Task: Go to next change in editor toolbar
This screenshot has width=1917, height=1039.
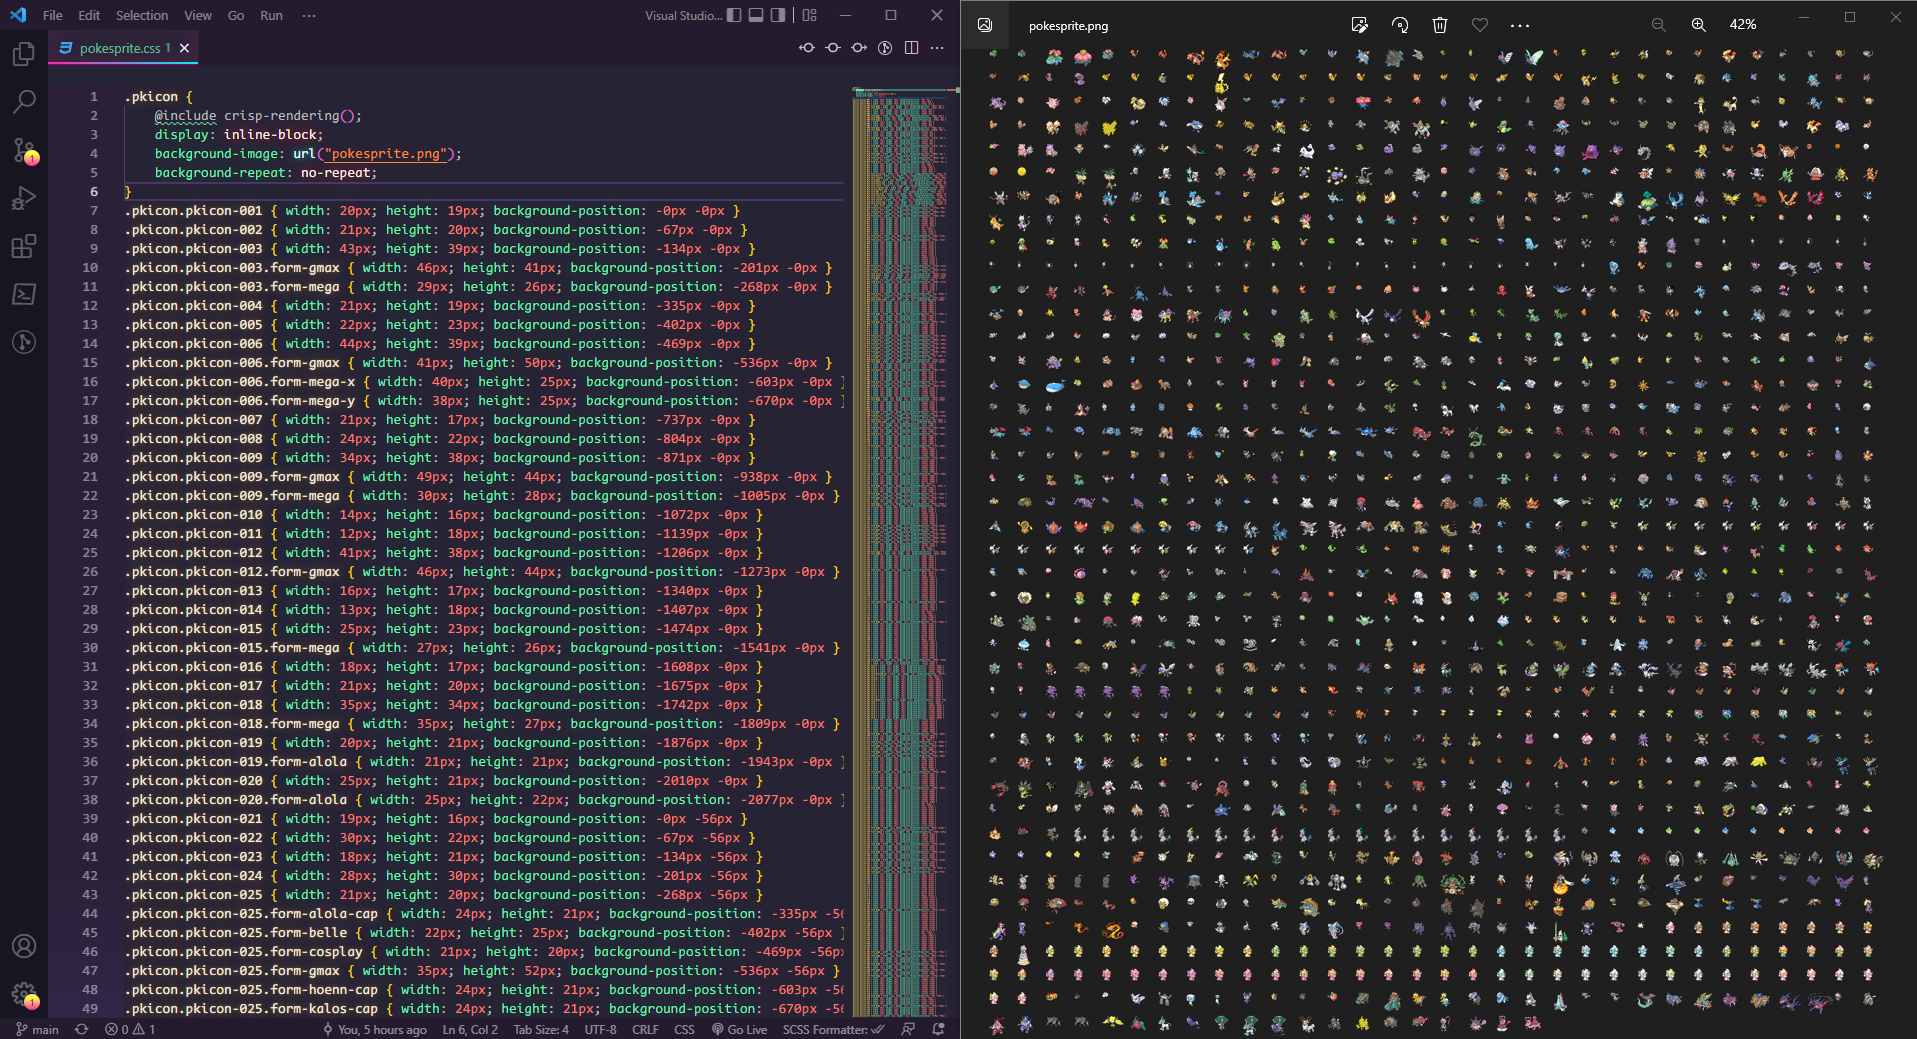Action: (x=859, y=48)
